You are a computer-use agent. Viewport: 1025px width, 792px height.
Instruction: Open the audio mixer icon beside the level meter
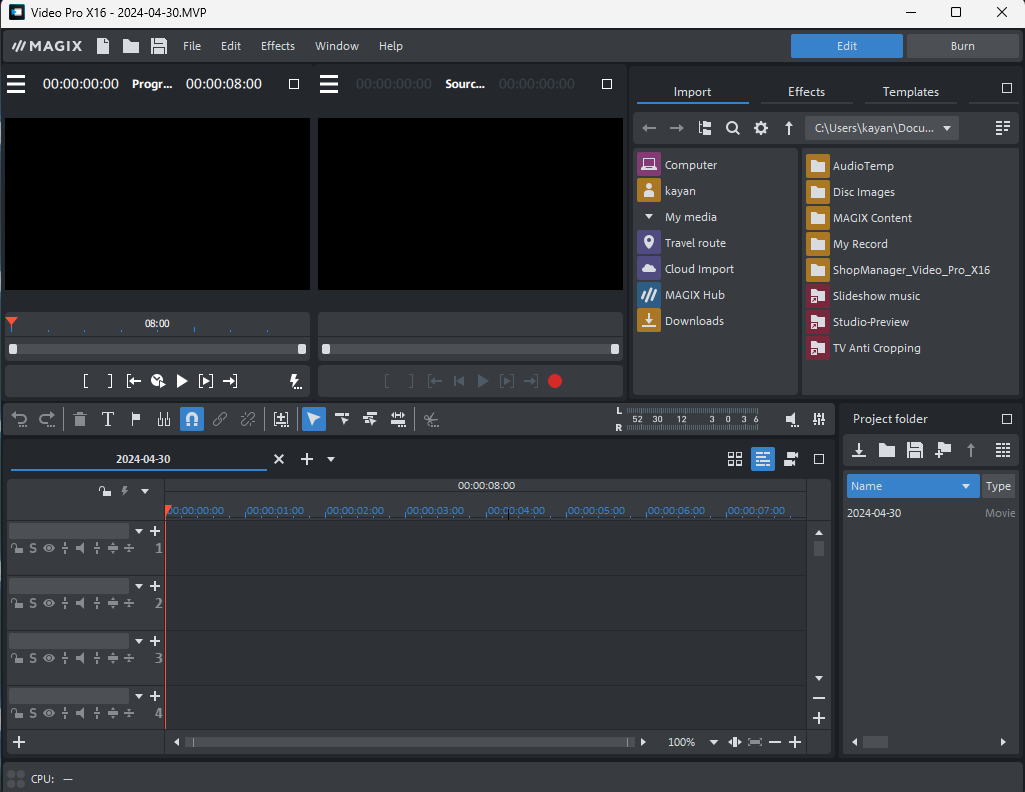click(x=819, y=420)
